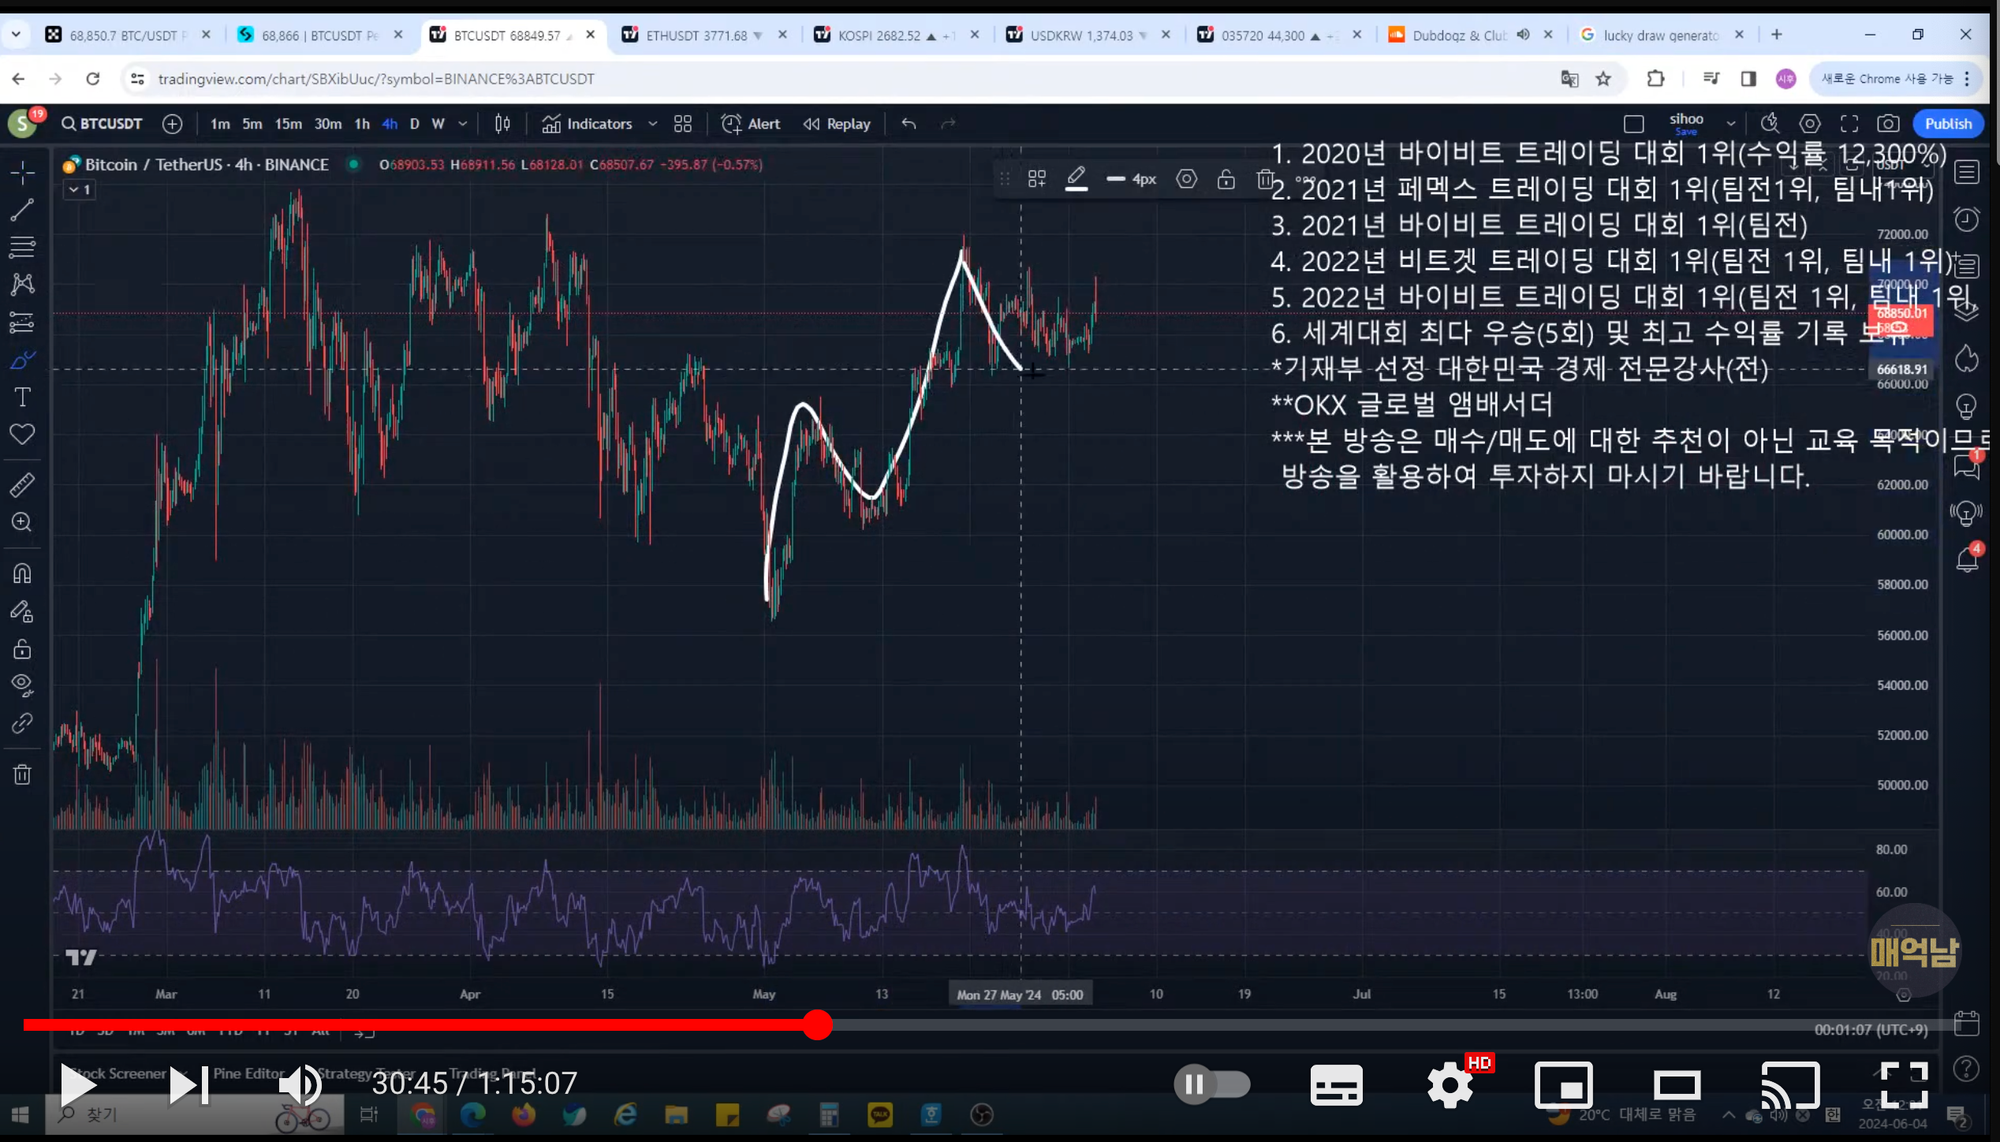
Task: Enter TradingView fullscreen mode
Action: (x=1849, y=124)
